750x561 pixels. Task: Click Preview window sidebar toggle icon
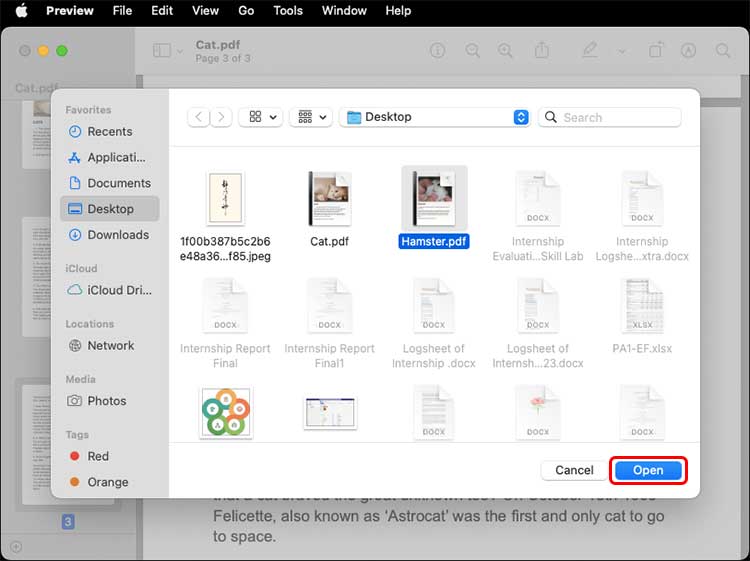point(162,50)
